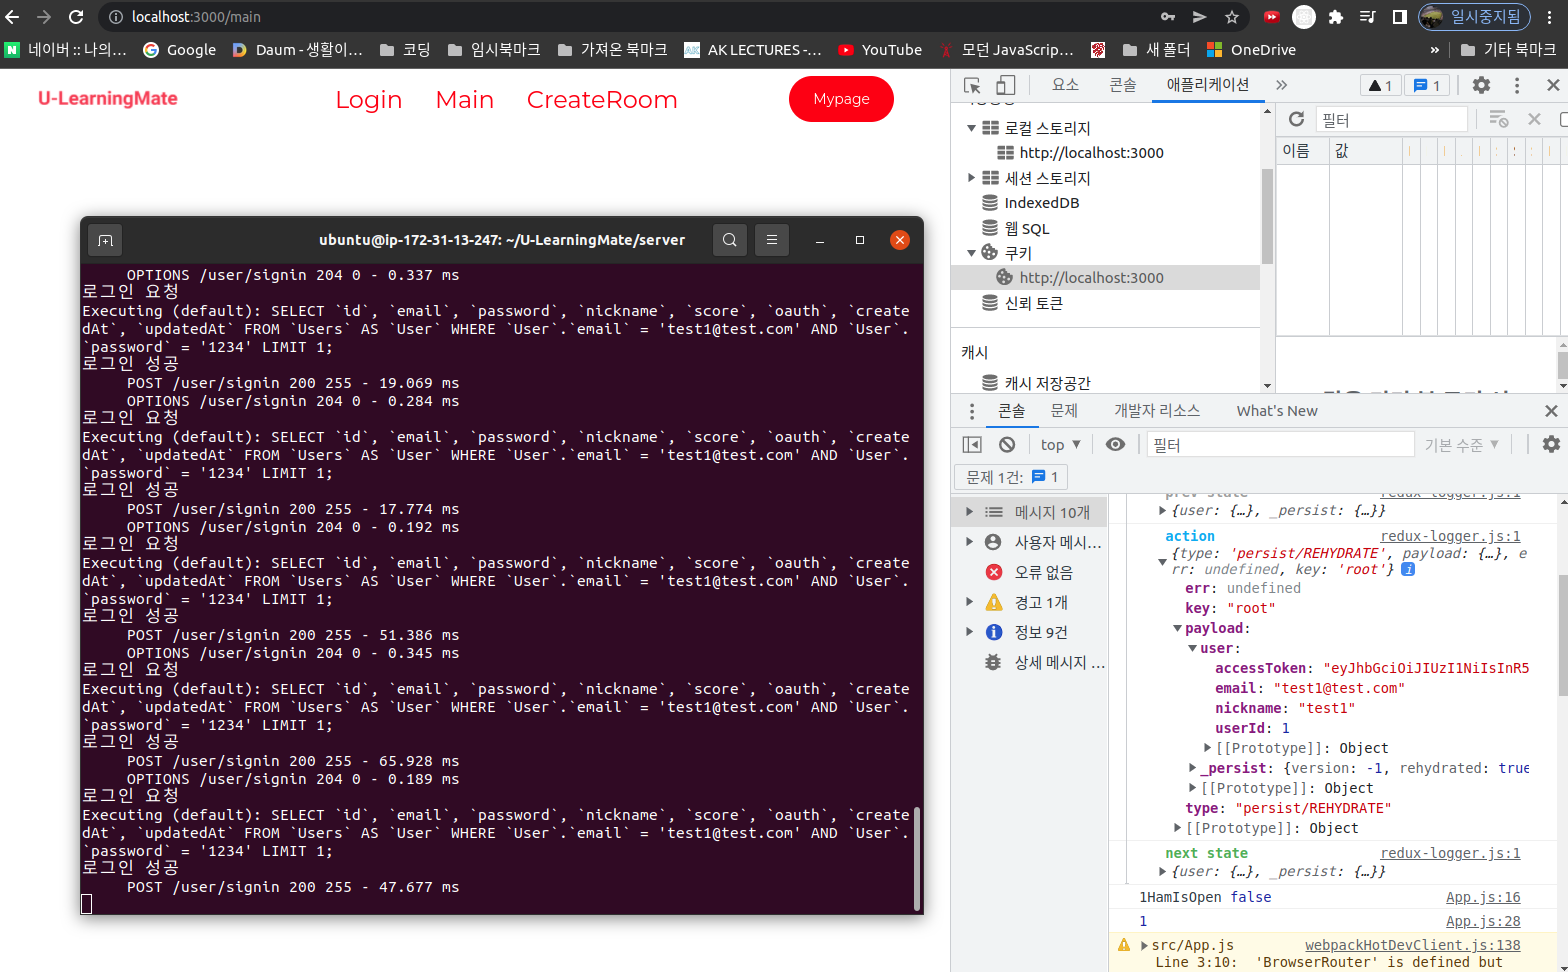
Task: Click the blue info icon beside 'root'
Action: pos(1408,569)
